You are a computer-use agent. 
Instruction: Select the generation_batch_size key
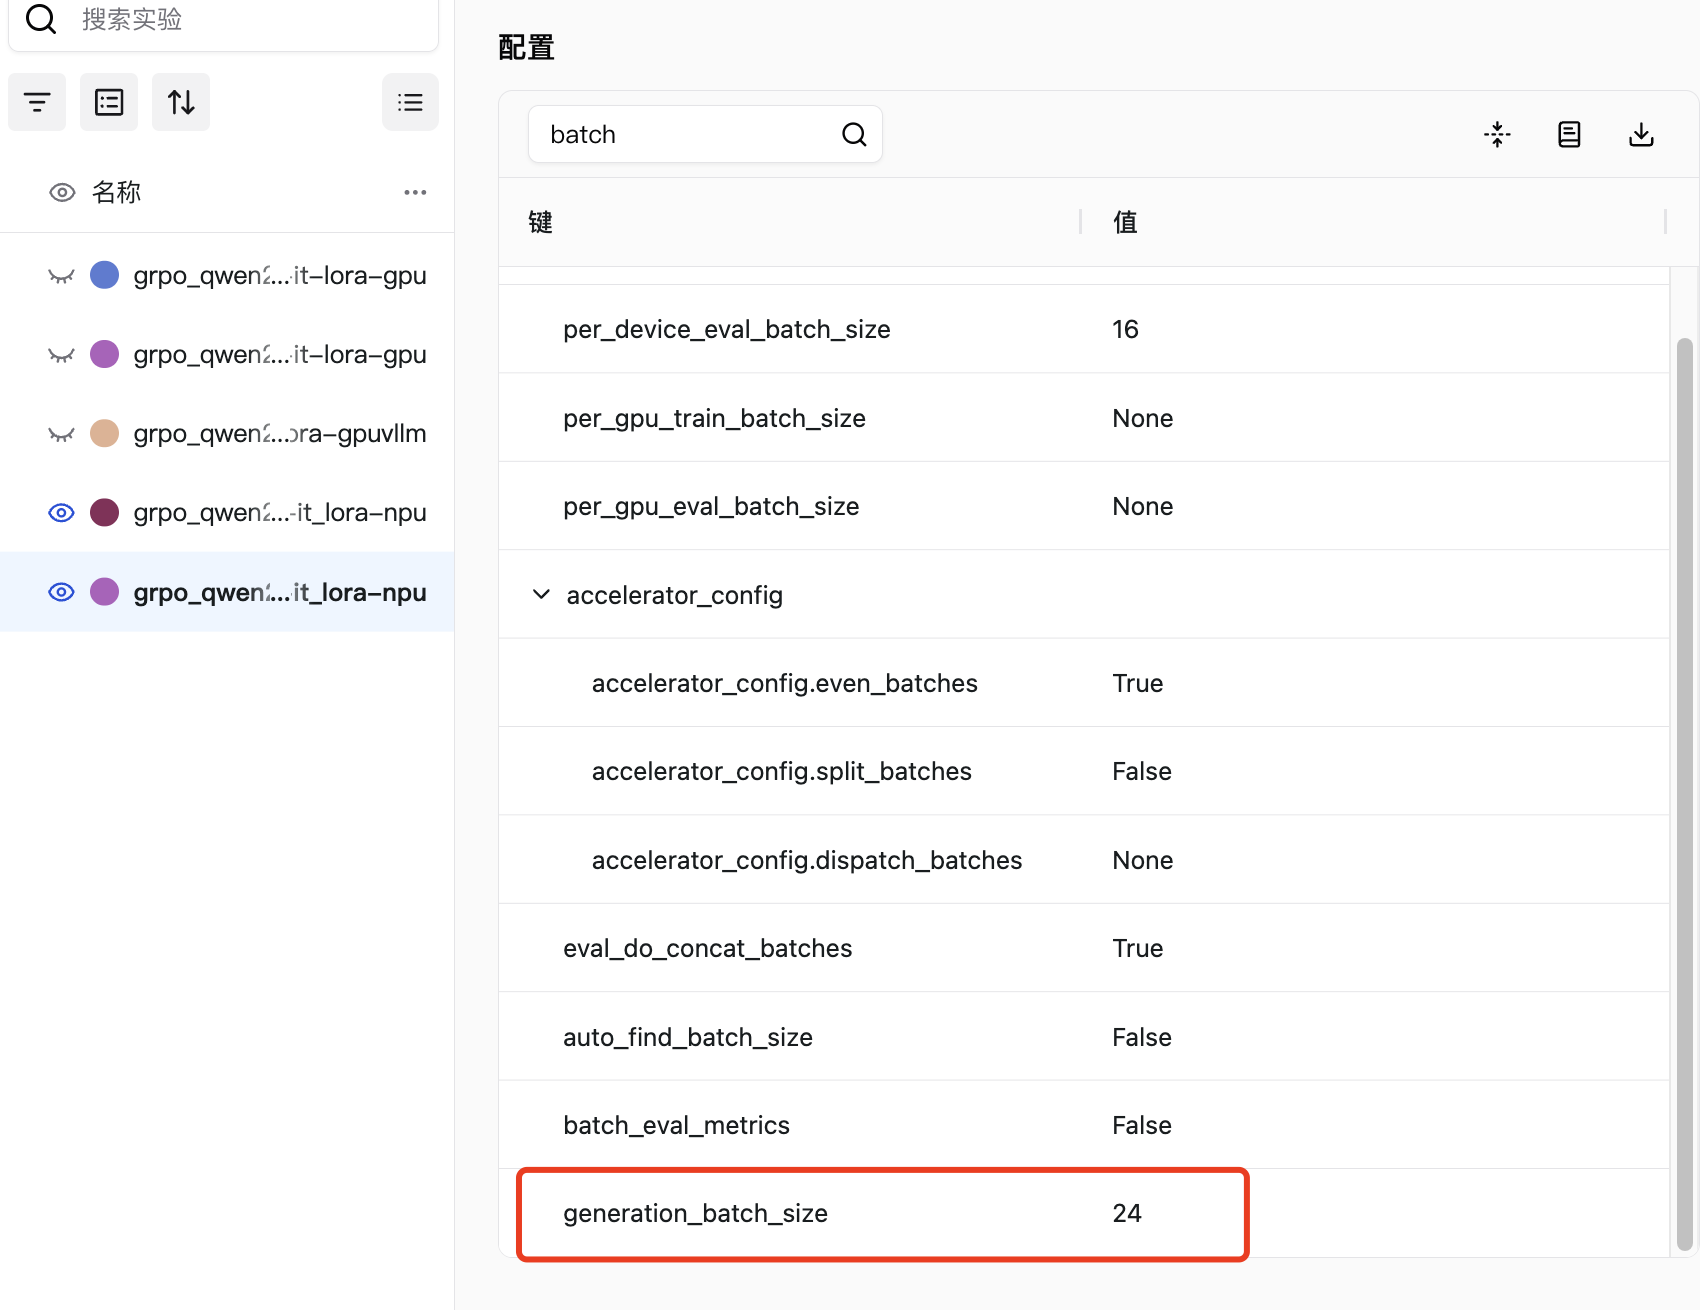pos(696,1213)
